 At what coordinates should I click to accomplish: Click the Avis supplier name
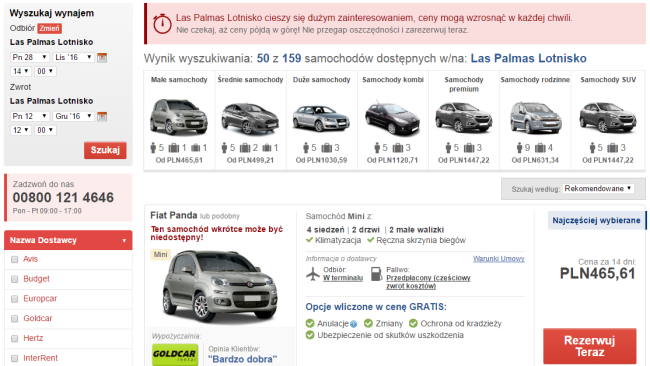pos(30,259)
